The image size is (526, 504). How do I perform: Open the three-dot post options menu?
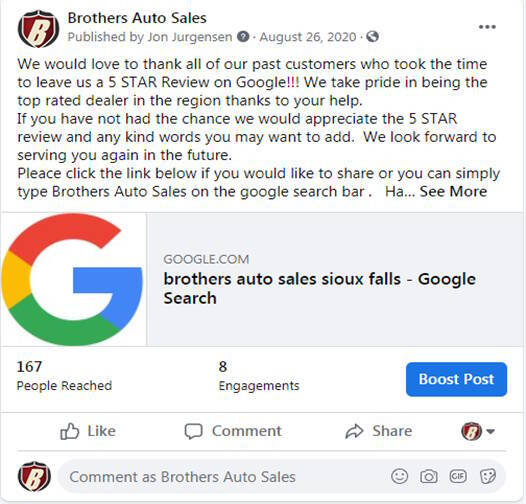point(487,27)
